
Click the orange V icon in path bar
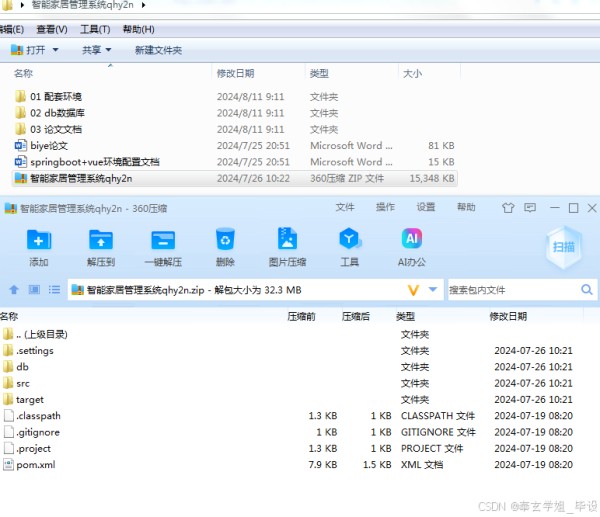pyautogui.click(x=413, y=290)
